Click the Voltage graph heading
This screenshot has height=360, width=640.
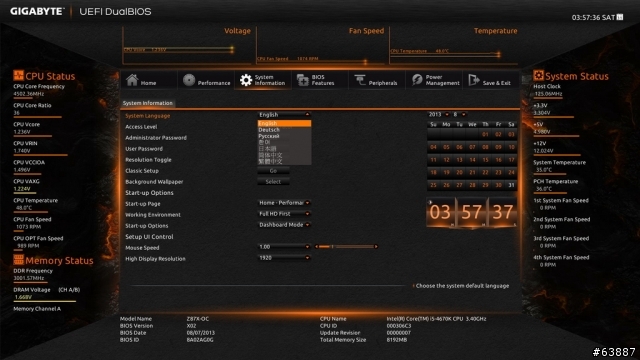point(237,31)
